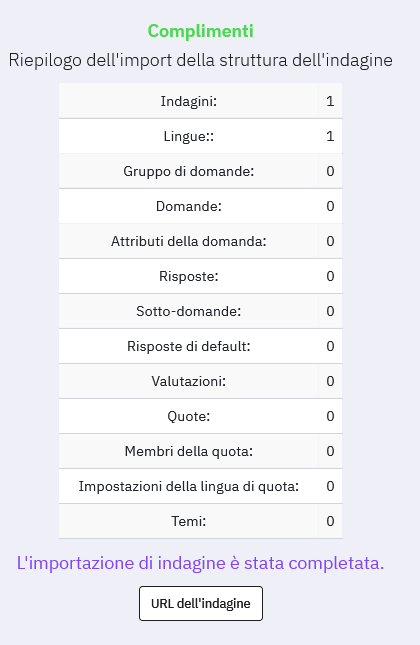Click the Temi count value
The image size is (420, 645).
pos(330,521)
